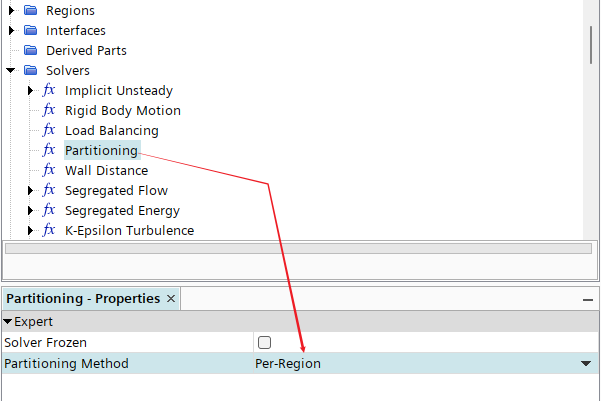Open the Partitioning Method dropdown arrow
Image resolution: width=601 pixels, height=401 pixels.
coord(586,363)
